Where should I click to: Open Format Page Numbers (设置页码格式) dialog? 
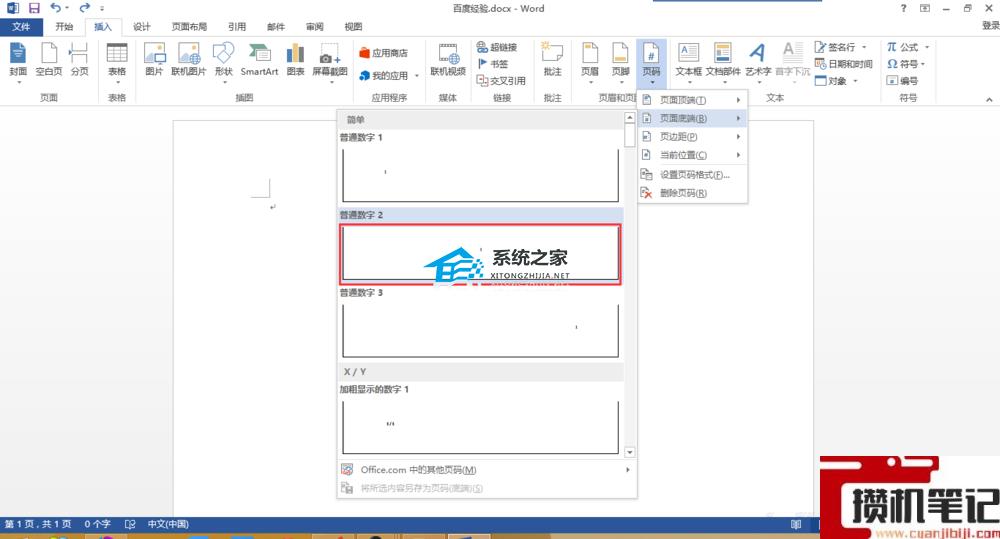pos(693,175)
